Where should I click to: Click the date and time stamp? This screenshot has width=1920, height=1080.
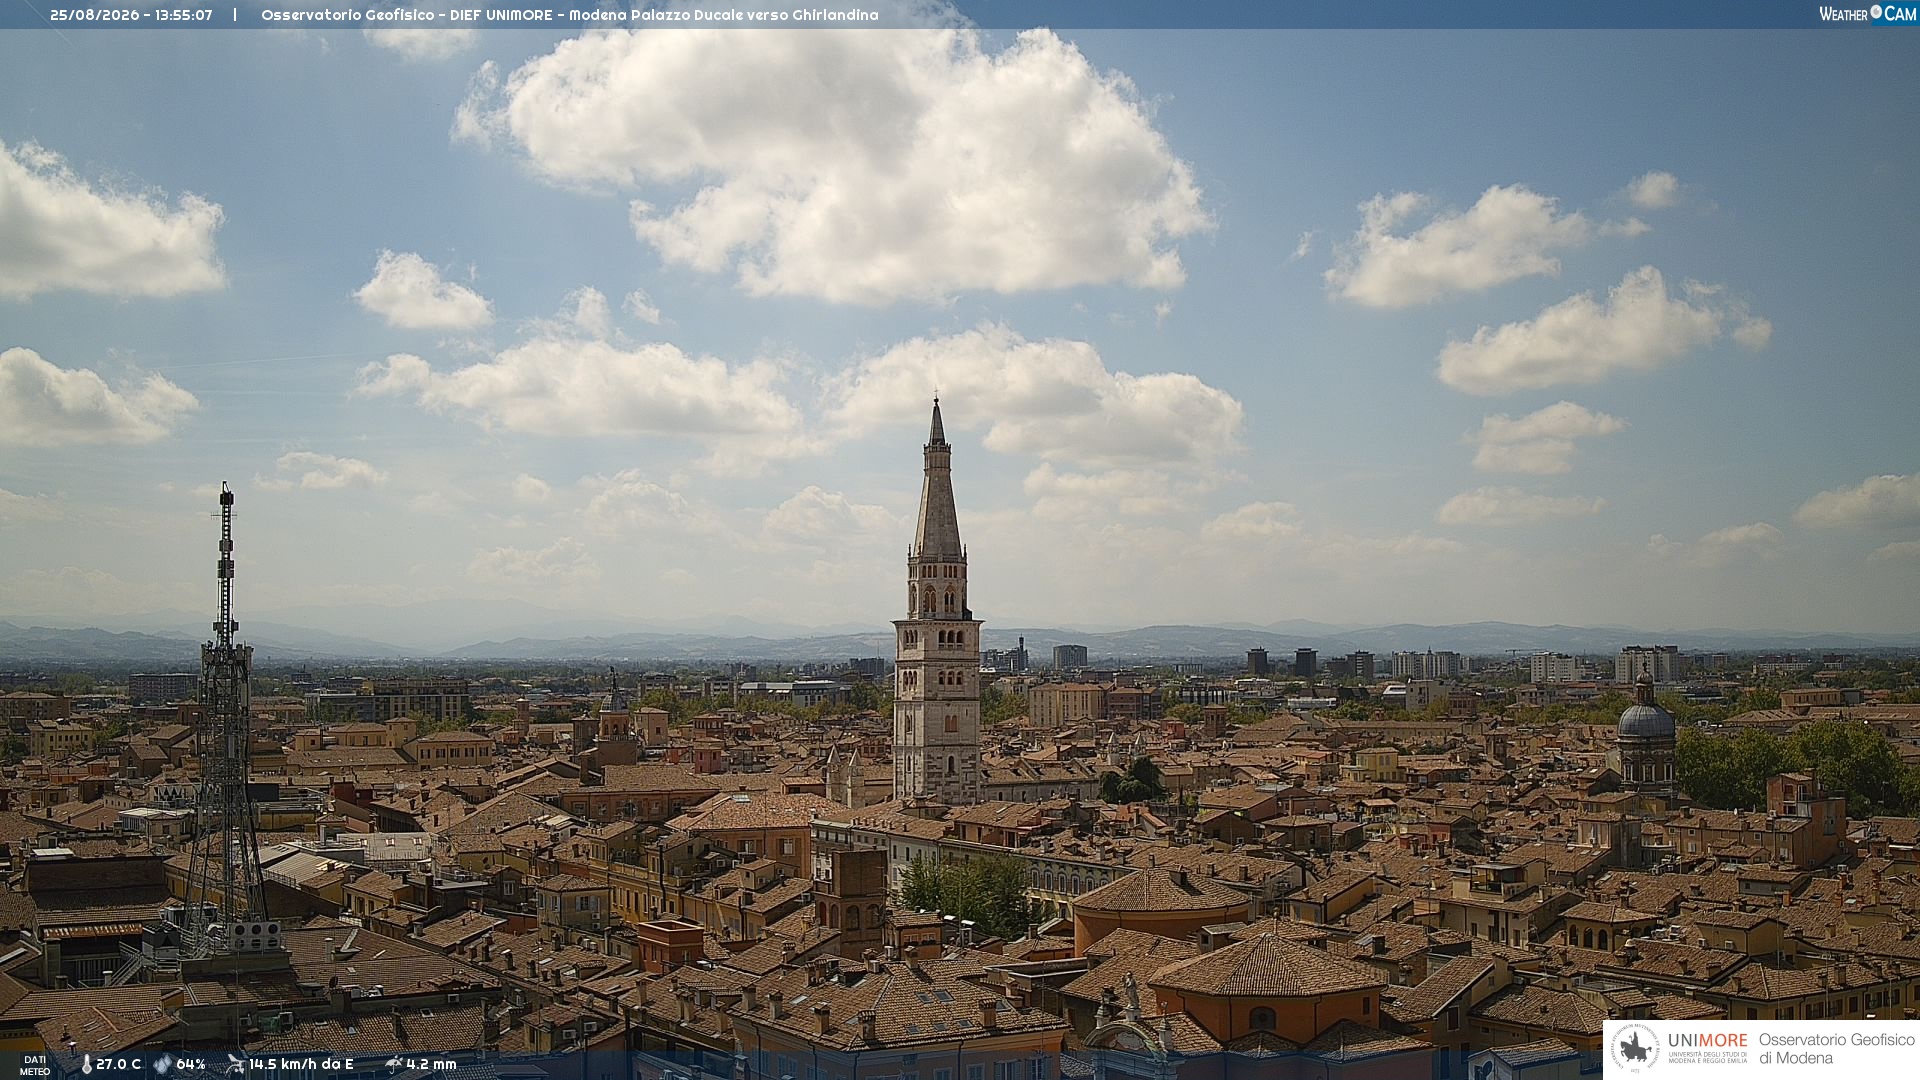coord(131,15)
